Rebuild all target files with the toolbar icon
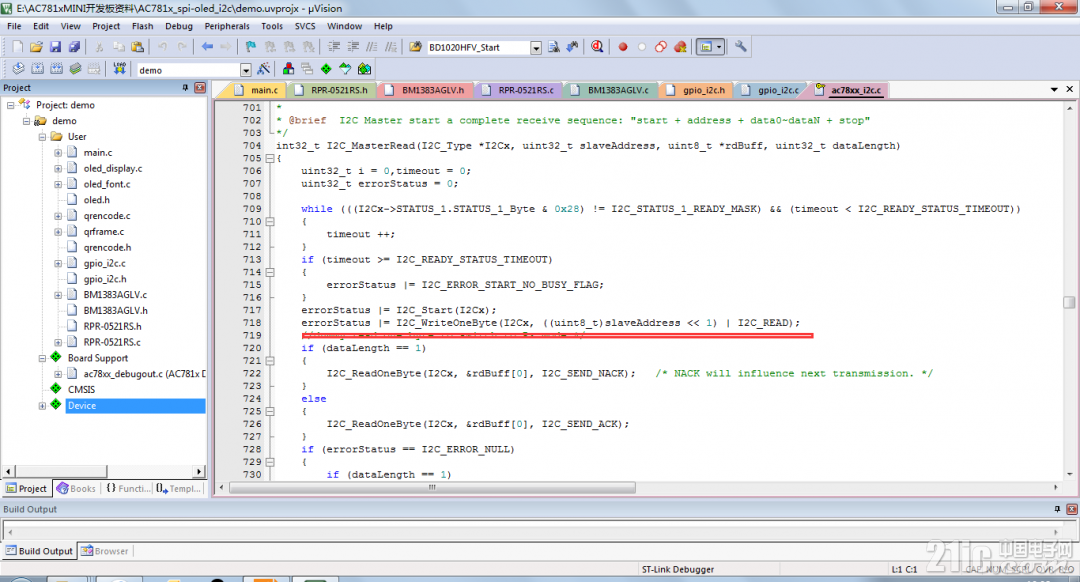The width and height of the screenshot is (1080, 582). pyautogui.click(x=56, y=69)
